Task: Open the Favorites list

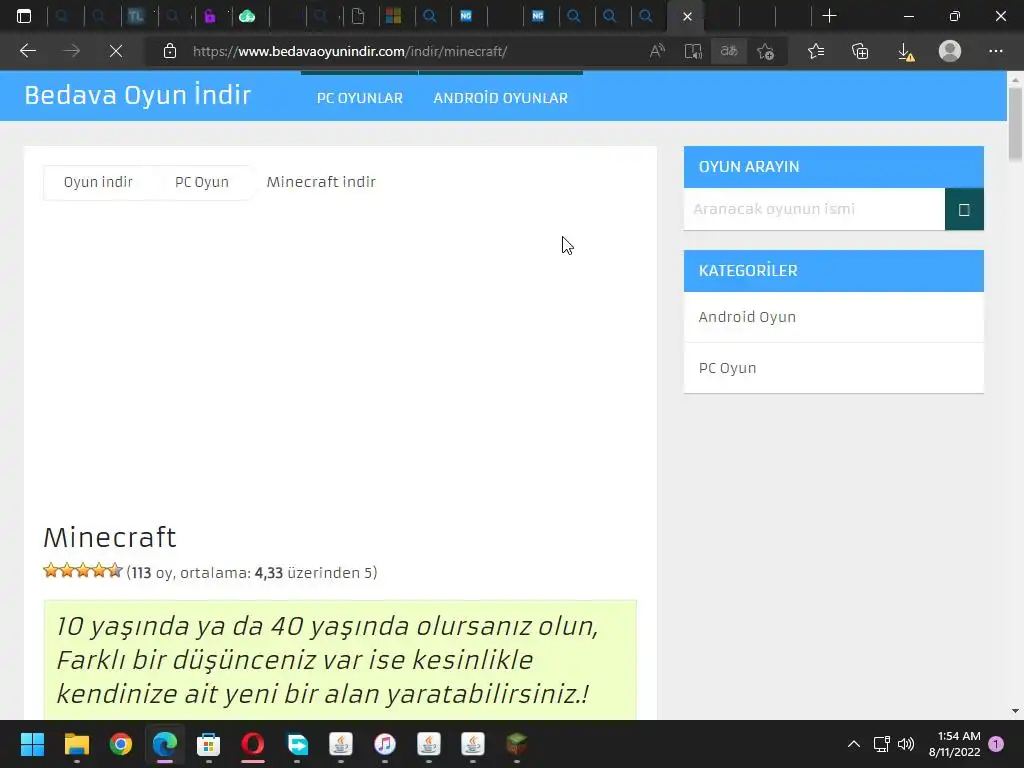Action: (x=816, y=51)
